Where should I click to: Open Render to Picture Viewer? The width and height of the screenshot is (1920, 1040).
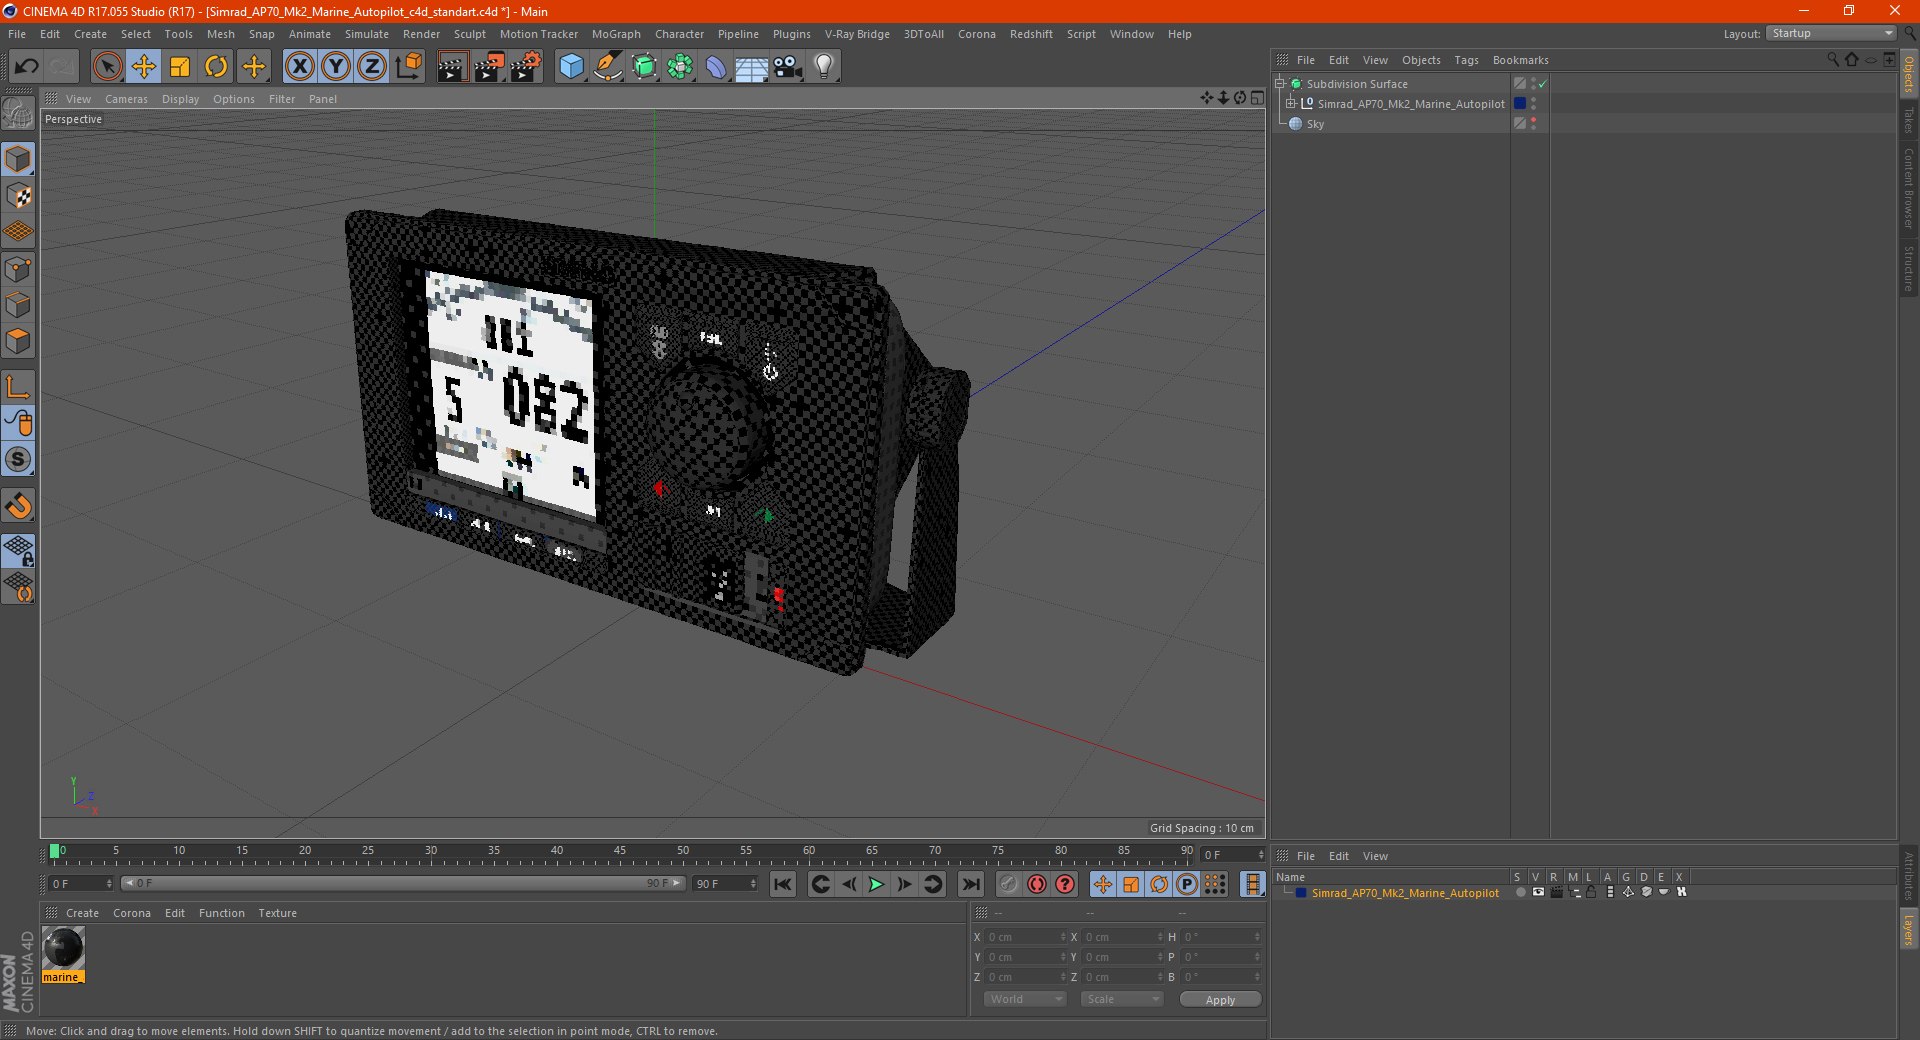[489, 67]
